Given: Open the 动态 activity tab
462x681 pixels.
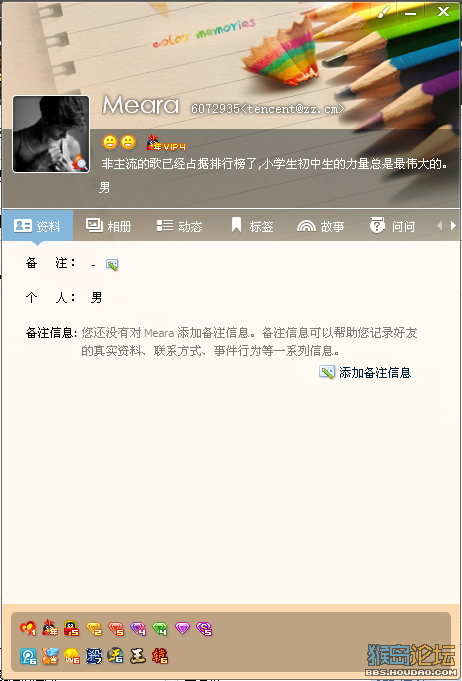Looking at the screenshot, I should click(x=179, y=226).
